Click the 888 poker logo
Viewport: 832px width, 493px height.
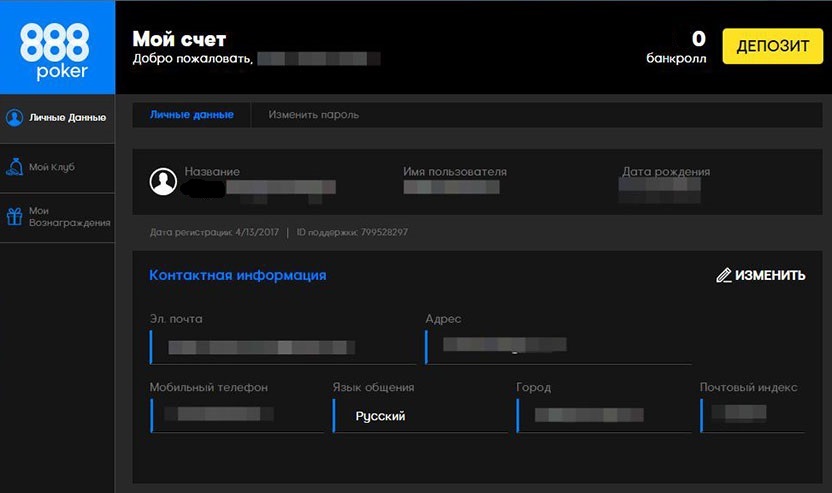[x=55, y=51]
